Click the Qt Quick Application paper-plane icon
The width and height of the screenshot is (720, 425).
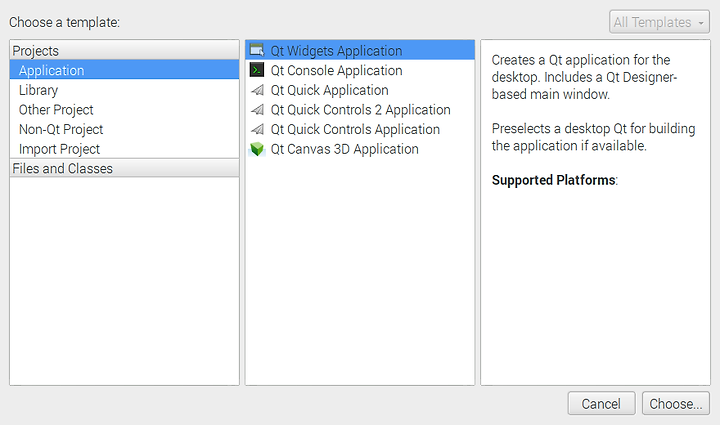click(257, 90)
